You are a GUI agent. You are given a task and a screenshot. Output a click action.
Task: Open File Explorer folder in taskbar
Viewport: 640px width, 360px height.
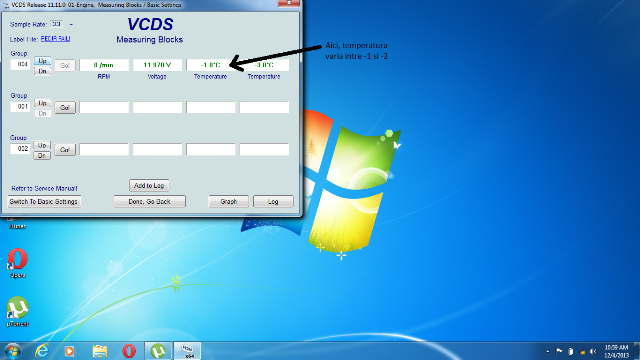click(x=100, y=351)
